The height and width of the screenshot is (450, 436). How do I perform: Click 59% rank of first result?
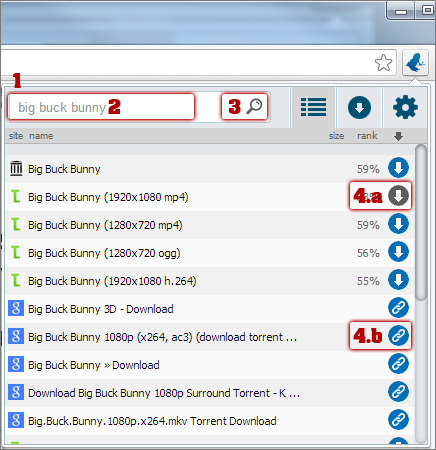click(368, 169)
